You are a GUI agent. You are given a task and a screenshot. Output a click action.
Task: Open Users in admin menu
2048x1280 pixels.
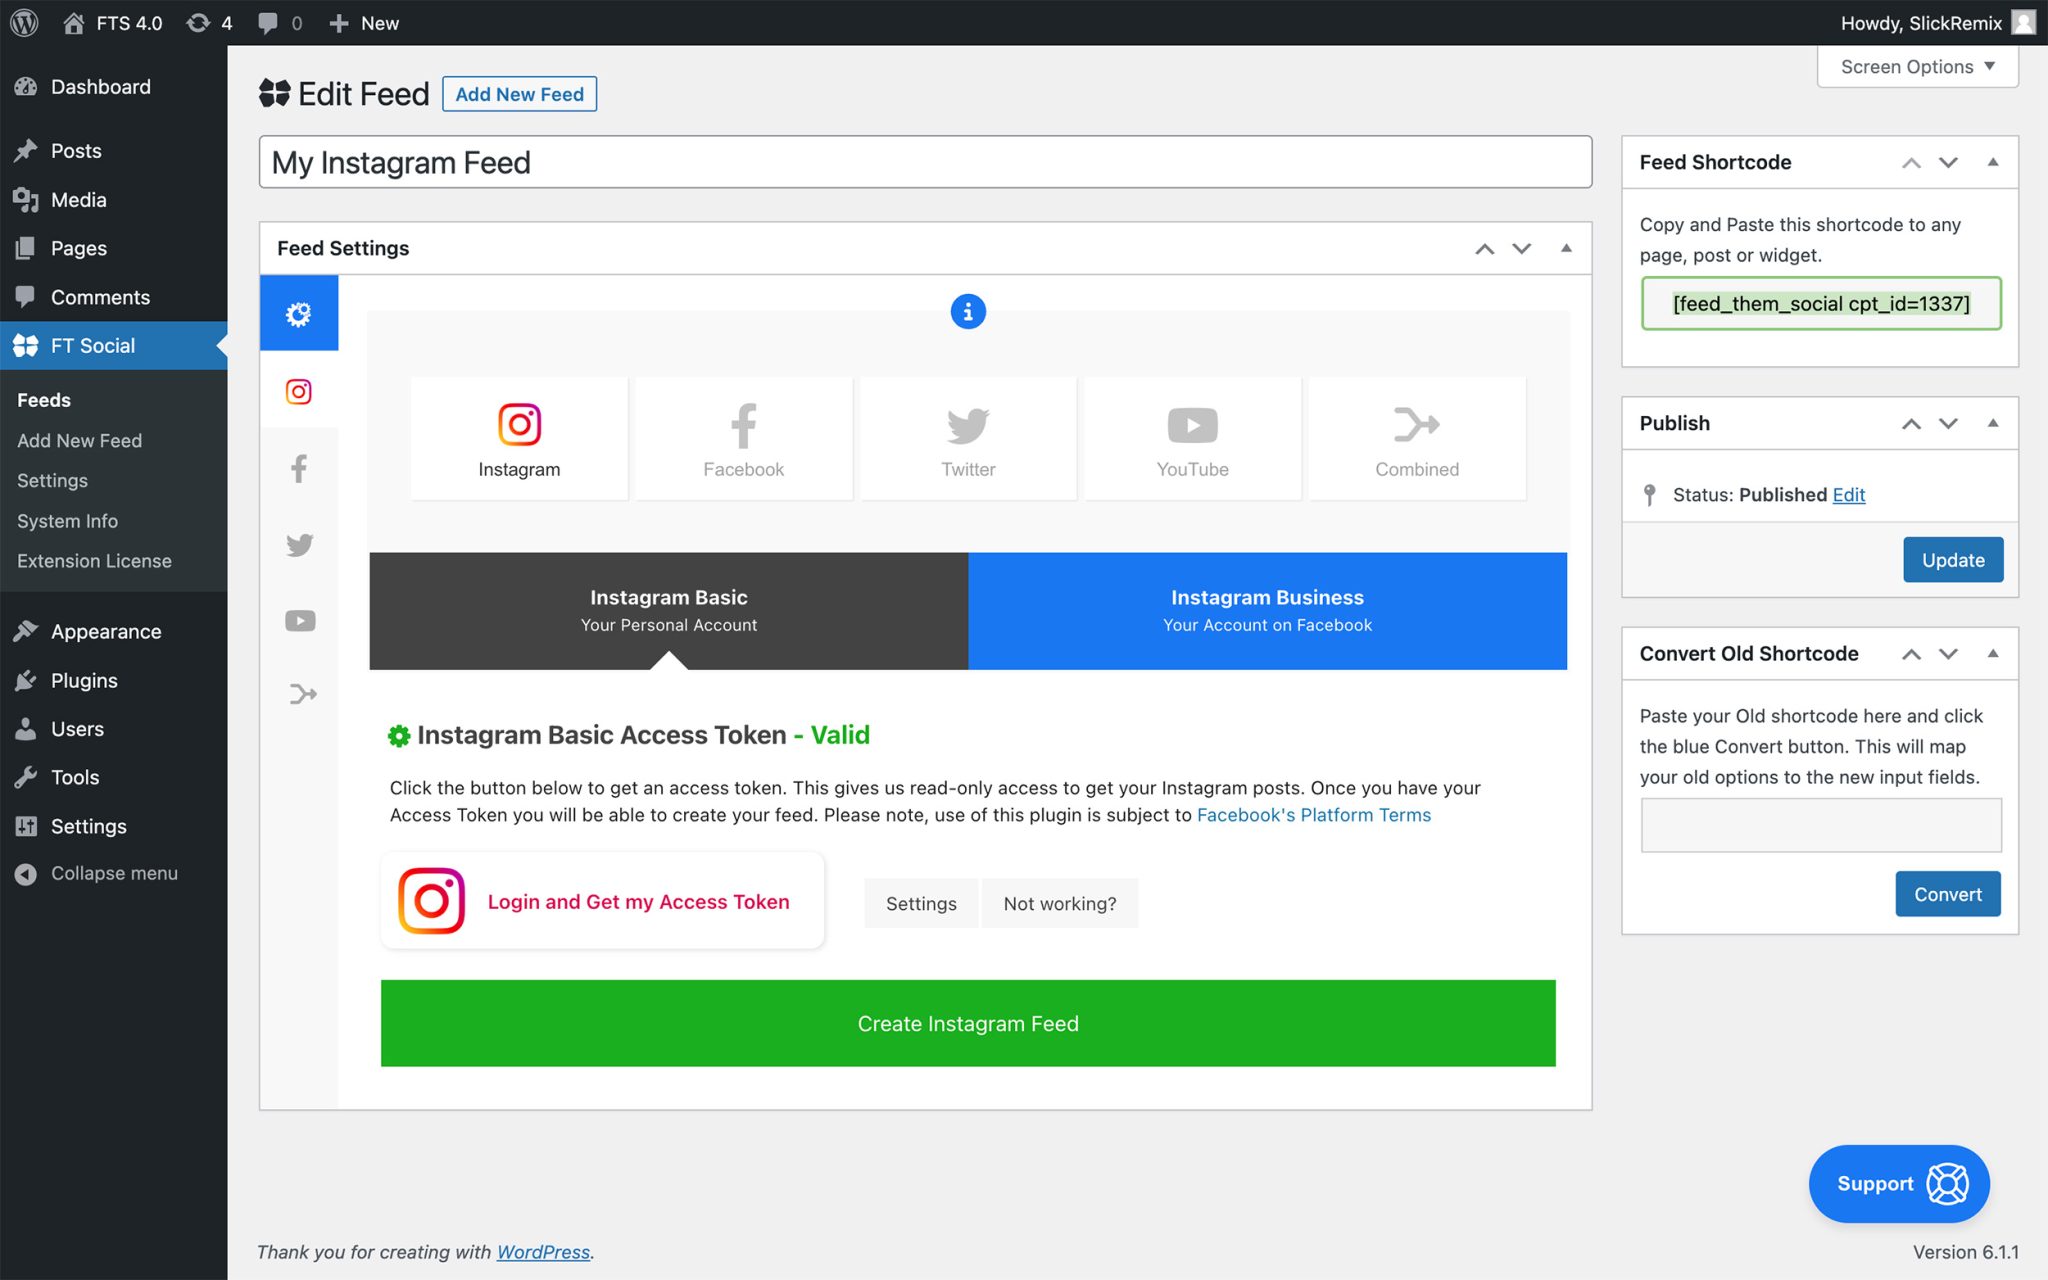[x=114, y=729]
